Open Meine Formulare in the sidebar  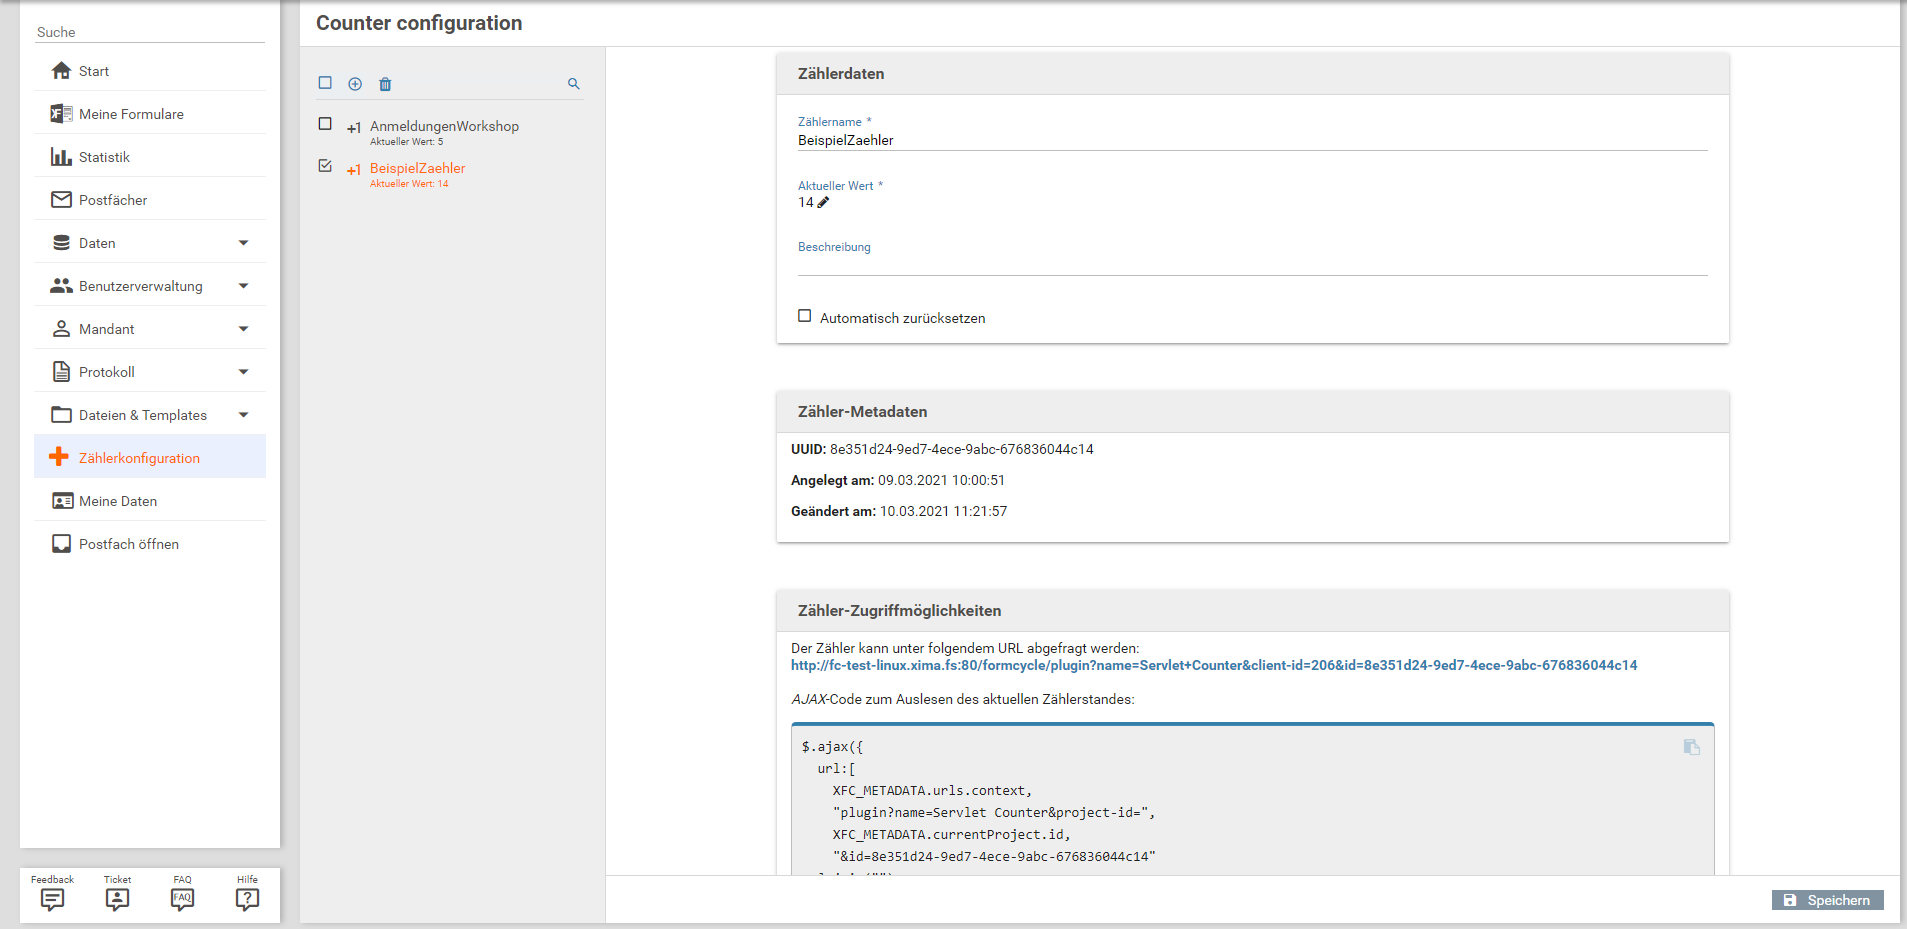pyautogui.click(x=131, y=114)
